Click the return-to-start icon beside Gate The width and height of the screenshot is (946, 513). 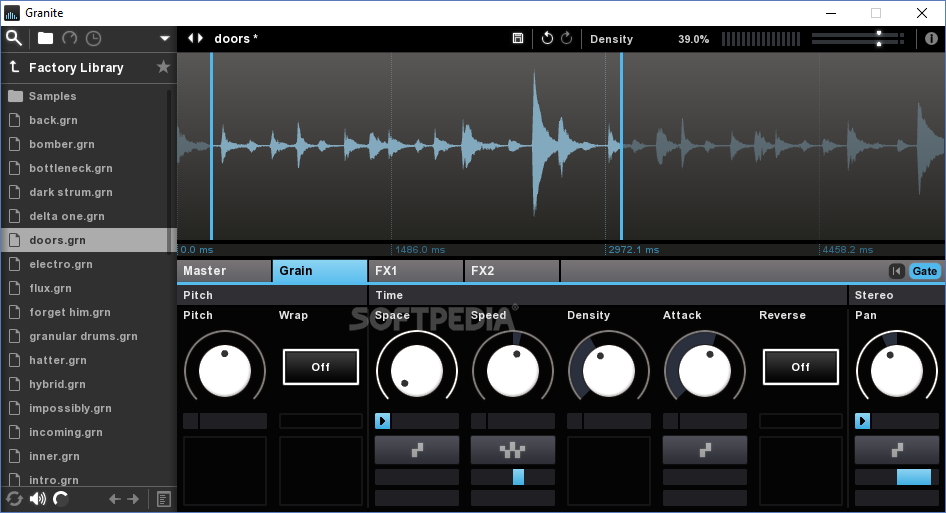pyautogui.click(x=897, y=272)
